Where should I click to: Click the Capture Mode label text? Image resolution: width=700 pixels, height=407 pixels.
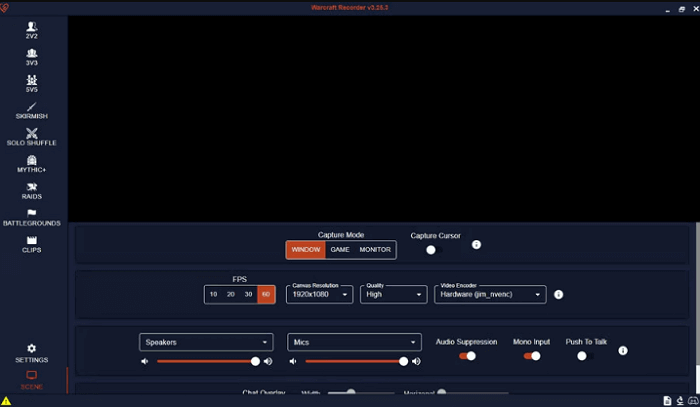coord(341,235)
